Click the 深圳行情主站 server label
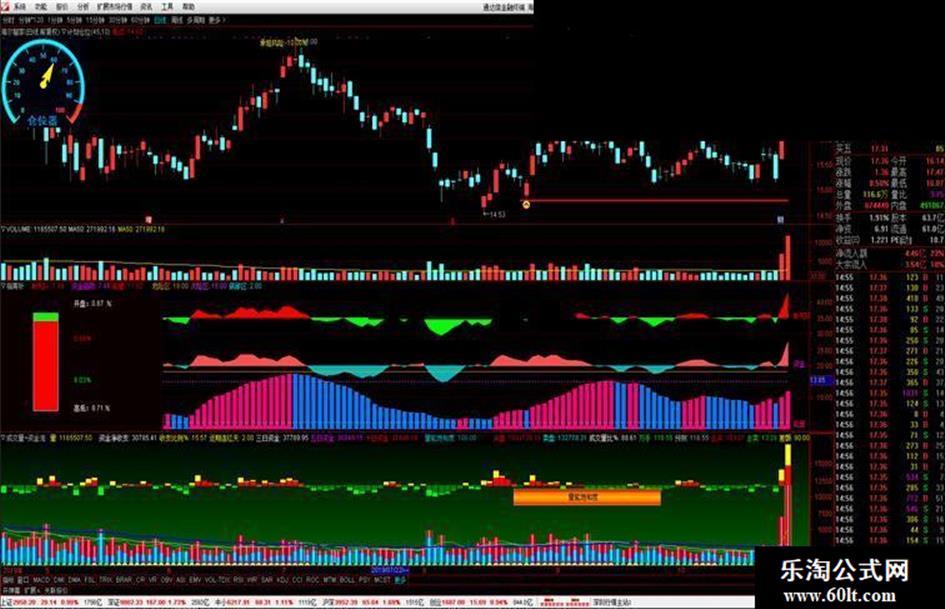 (x=611, y=602)
